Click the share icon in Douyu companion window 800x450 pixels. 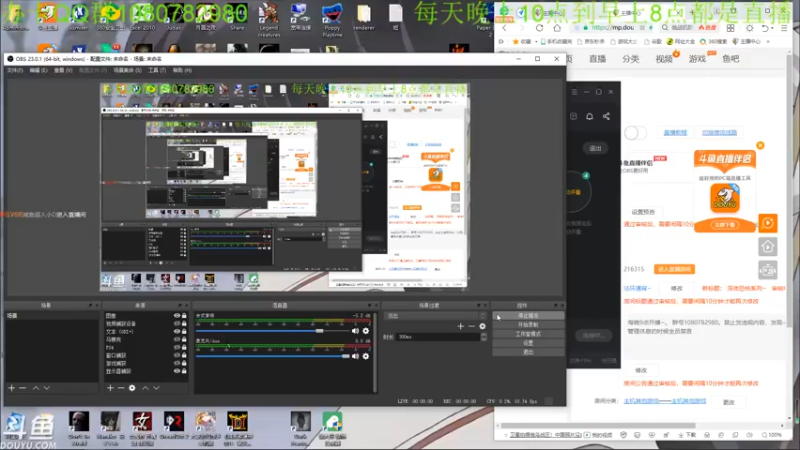(x=606, y=116)
